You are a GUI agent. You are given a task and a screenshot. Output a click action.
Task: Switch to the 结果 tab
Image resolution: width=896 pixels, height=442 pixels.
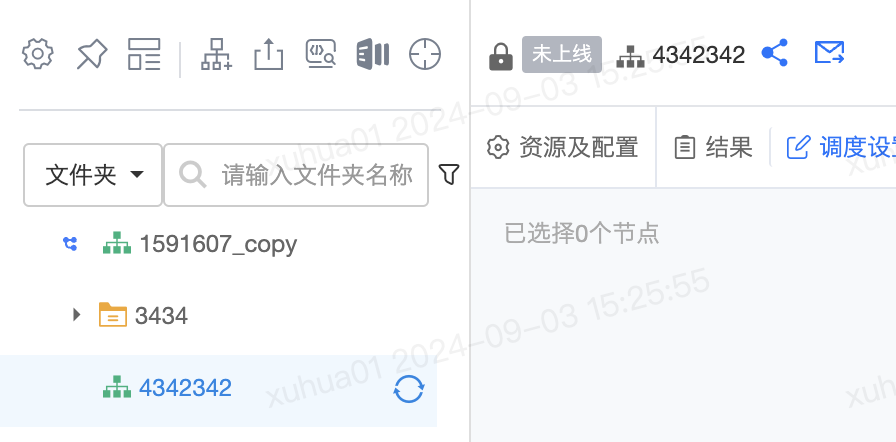713,147
